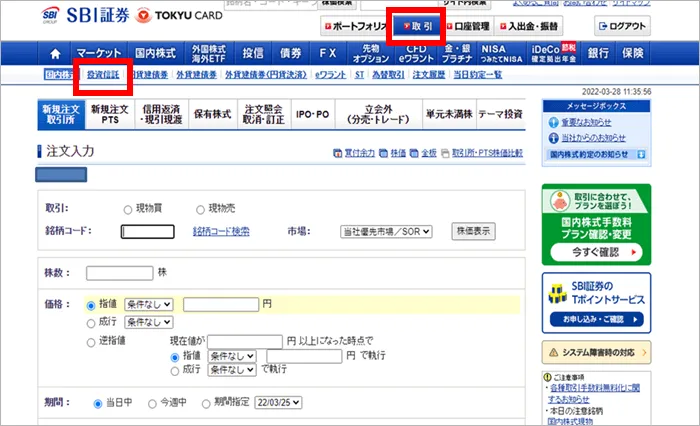
Task: Click the ログアウト button
Action: pyautogui.click(x=622, y=26)
